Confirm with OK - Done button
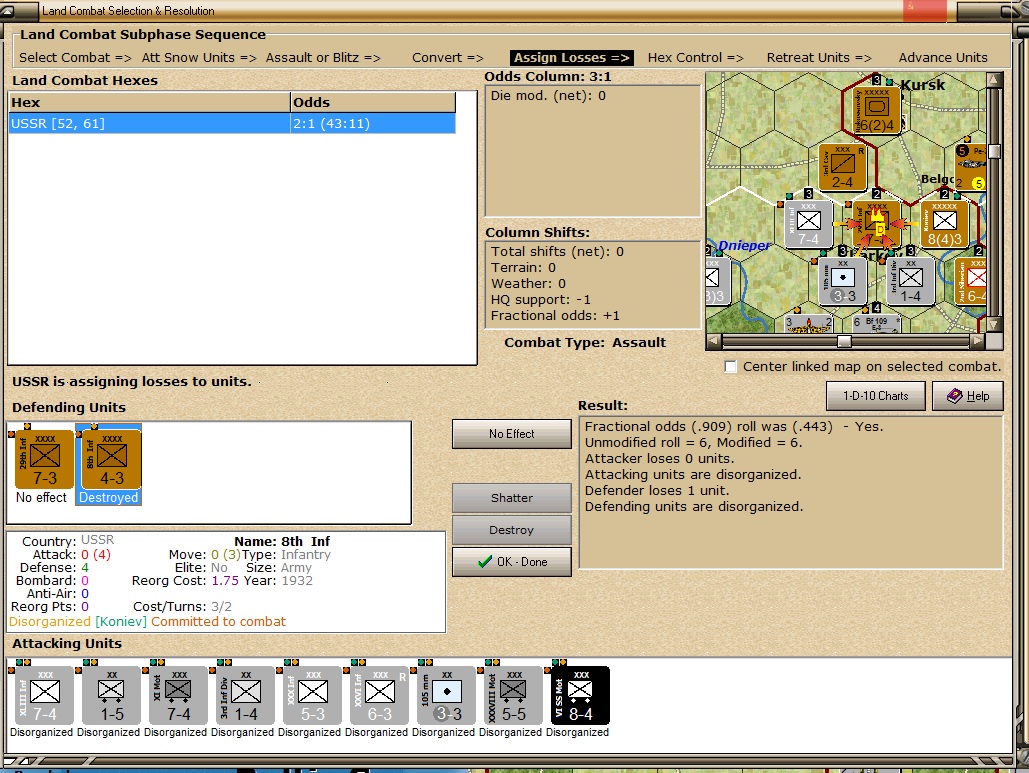The height and width of the screenshot is (773, 1029). coord(512,562)
